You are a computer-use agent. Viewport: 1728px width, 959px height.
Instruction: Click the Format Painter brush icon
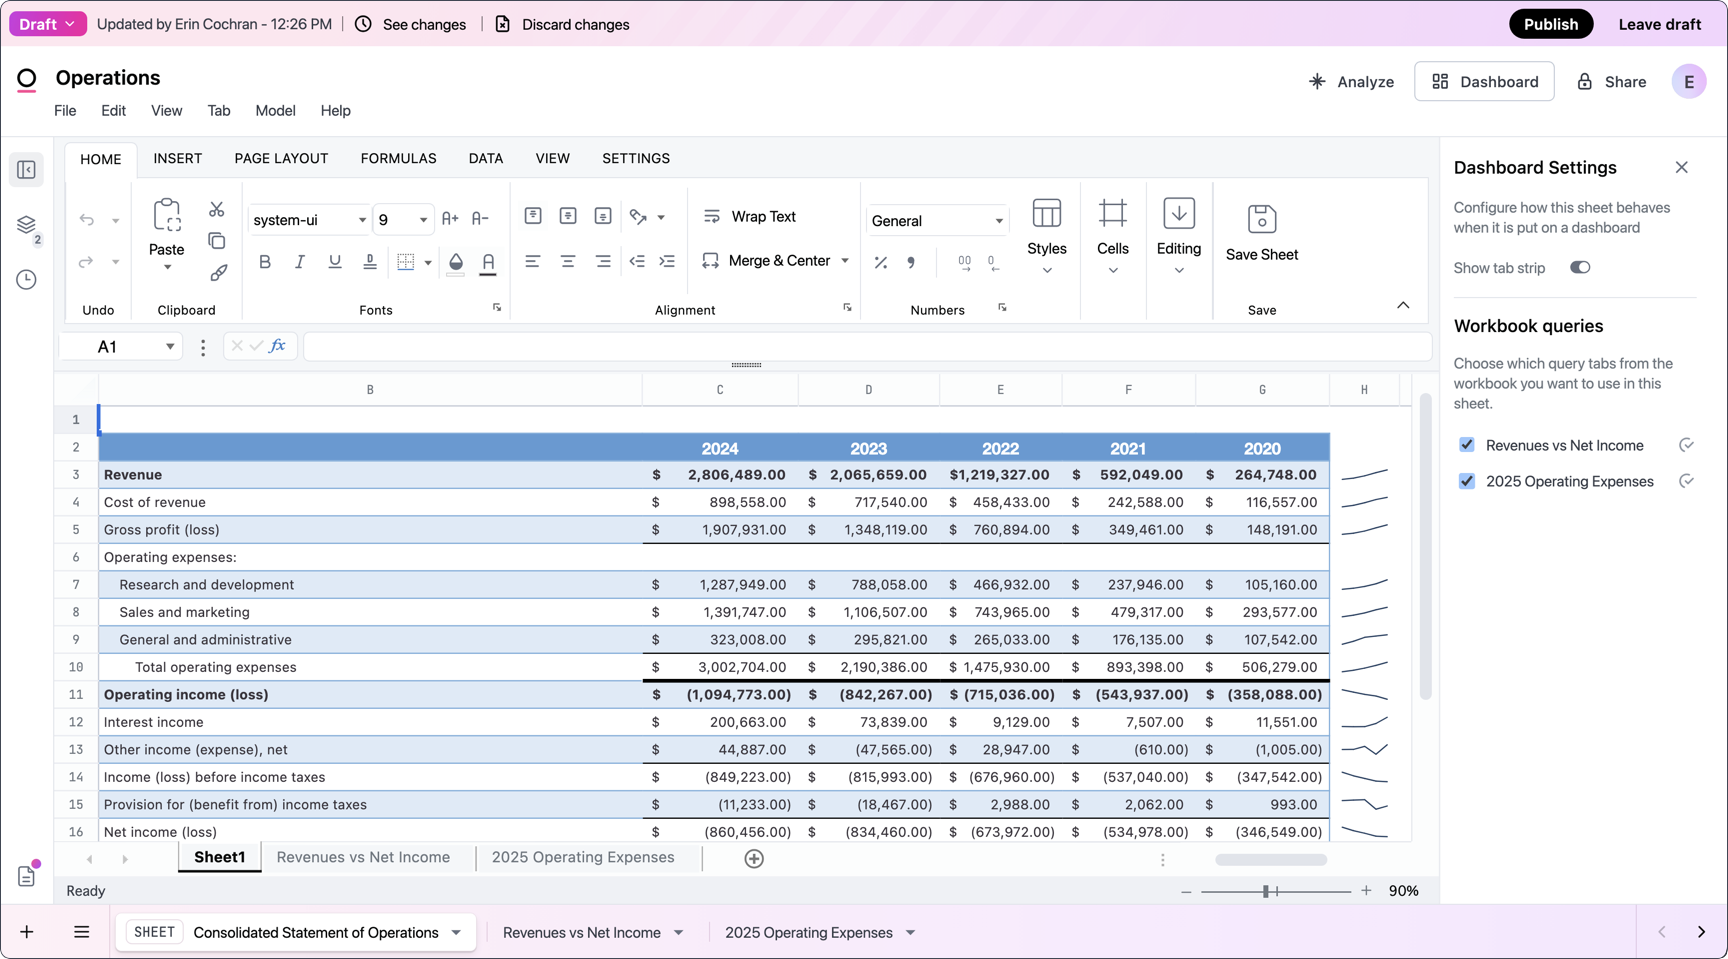tap(218, 272)
